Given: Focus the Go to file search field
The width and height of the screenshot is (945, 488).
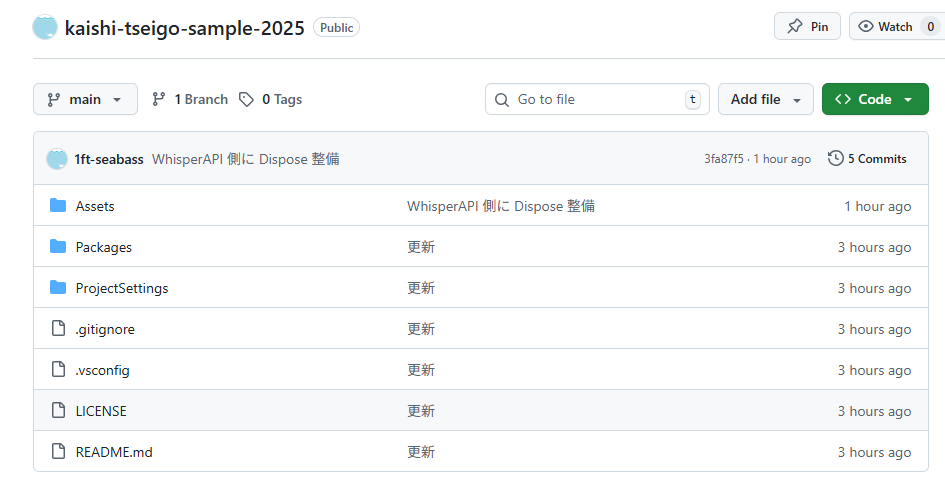Looking at the screenshot, I should (597, 99).
